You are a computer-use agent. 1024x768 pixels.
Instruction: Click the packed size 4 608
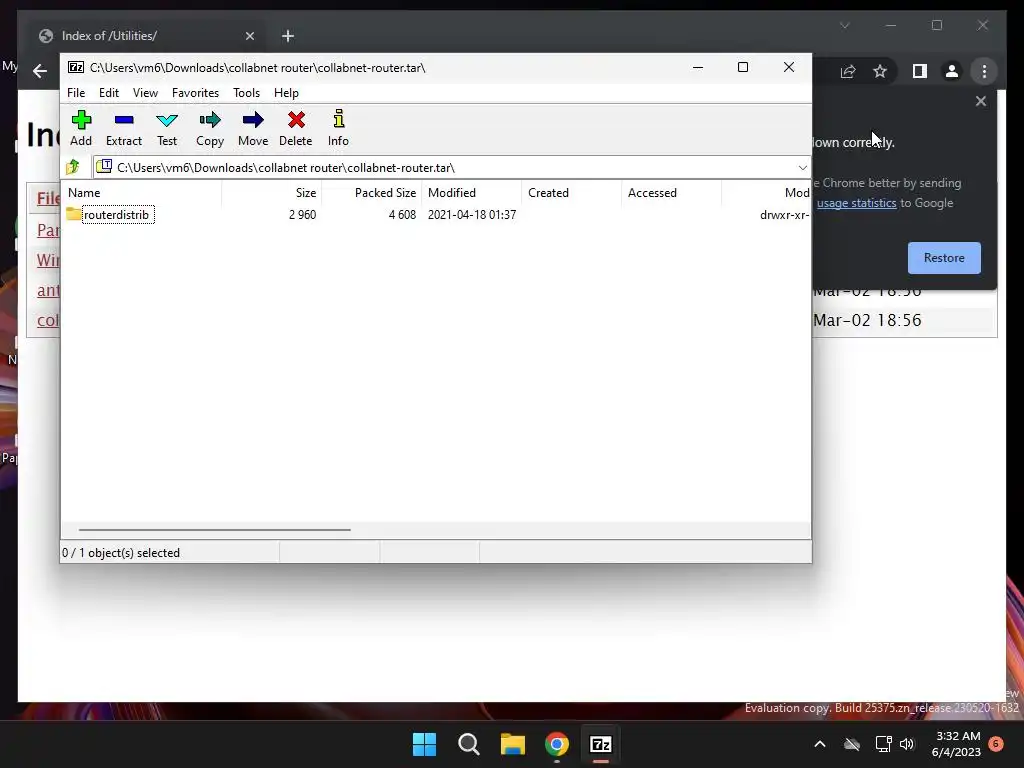click(x=402, y=215)
